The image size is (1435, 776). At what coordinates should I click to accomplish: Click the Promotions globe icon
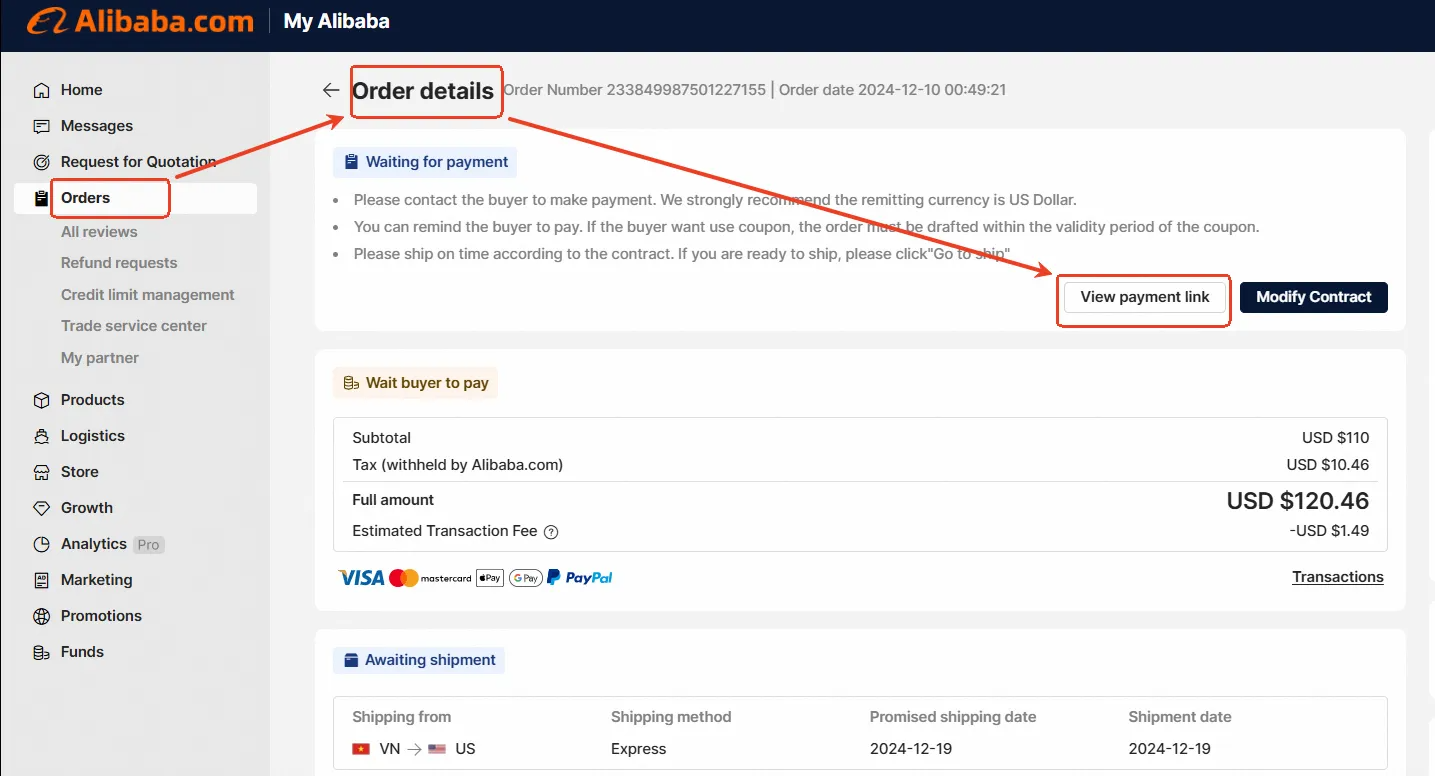(41, 616)
